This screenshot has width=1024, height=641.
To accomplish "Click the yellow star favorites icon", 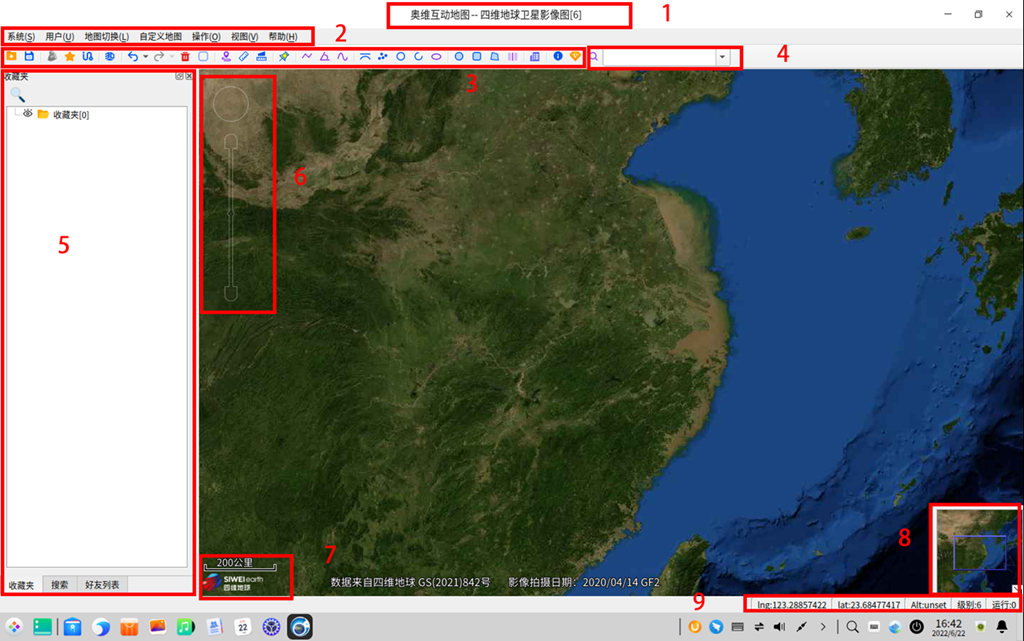I will coord(69,57).
